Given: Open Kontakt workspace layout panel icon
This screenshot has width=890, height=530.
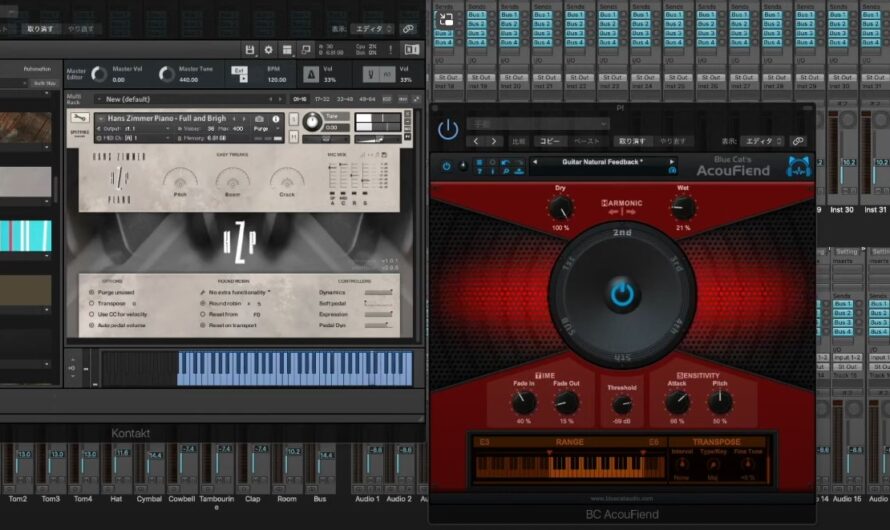Looking at the screenshot, I should (x=287, y=50).
